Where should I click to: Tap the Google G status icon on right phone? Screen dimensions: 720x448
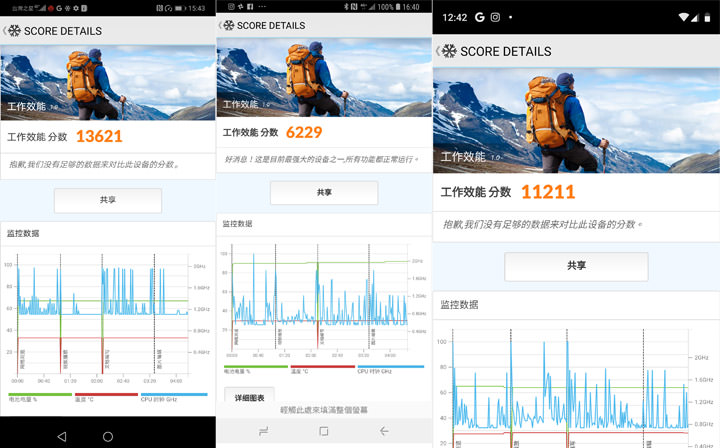point(480,17)
